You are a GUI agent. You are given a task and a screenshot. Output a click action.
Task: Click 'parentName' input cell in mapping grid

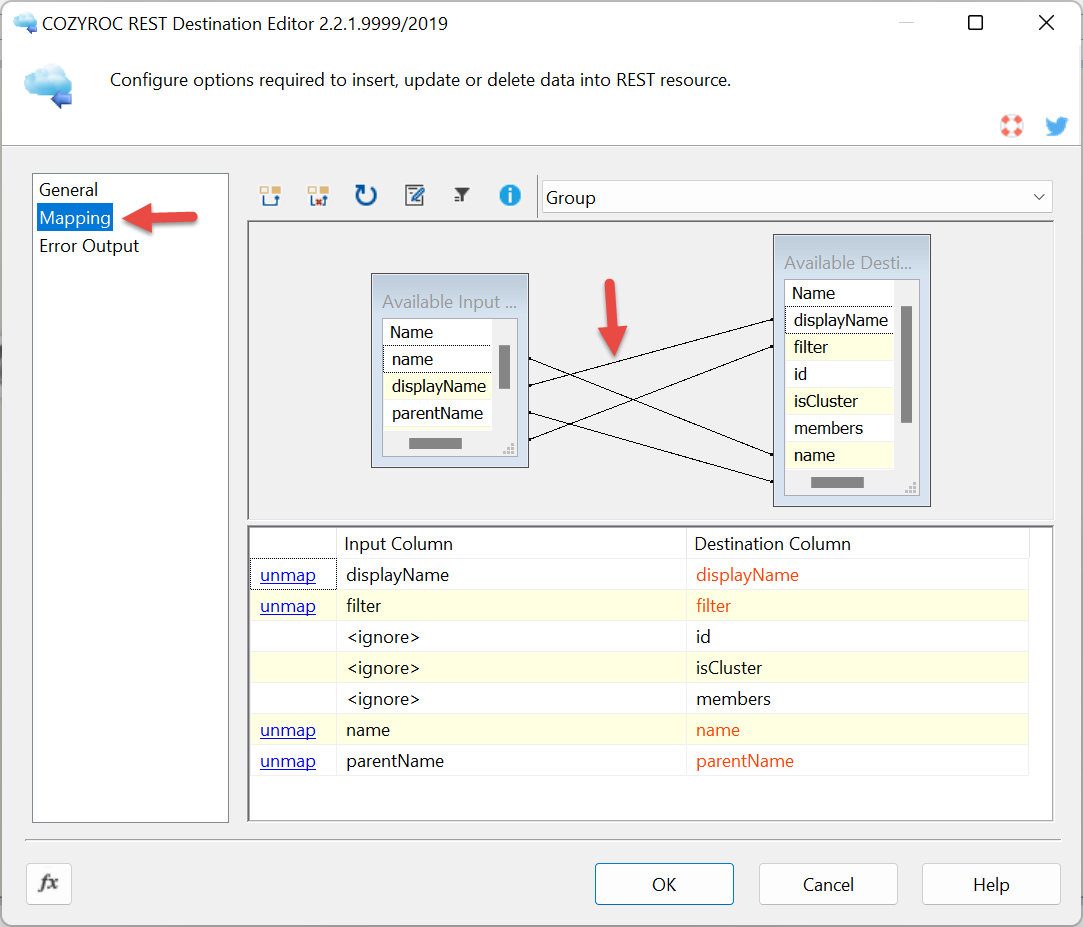coord(511,762)
